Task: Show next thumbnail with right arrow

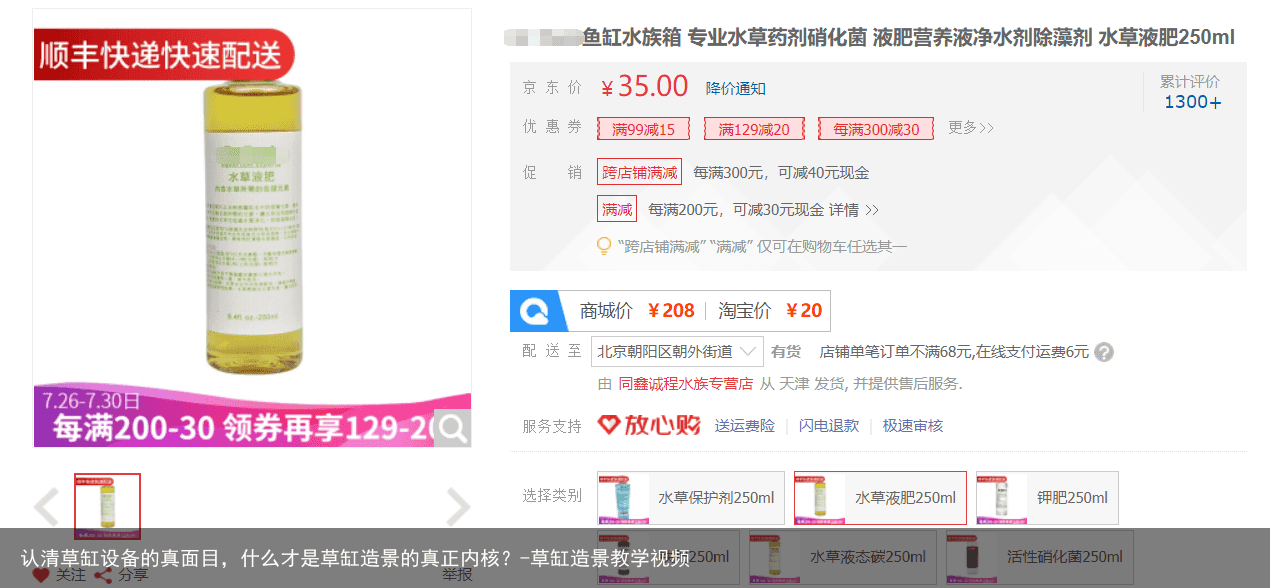Action: [x=458, y=507]
